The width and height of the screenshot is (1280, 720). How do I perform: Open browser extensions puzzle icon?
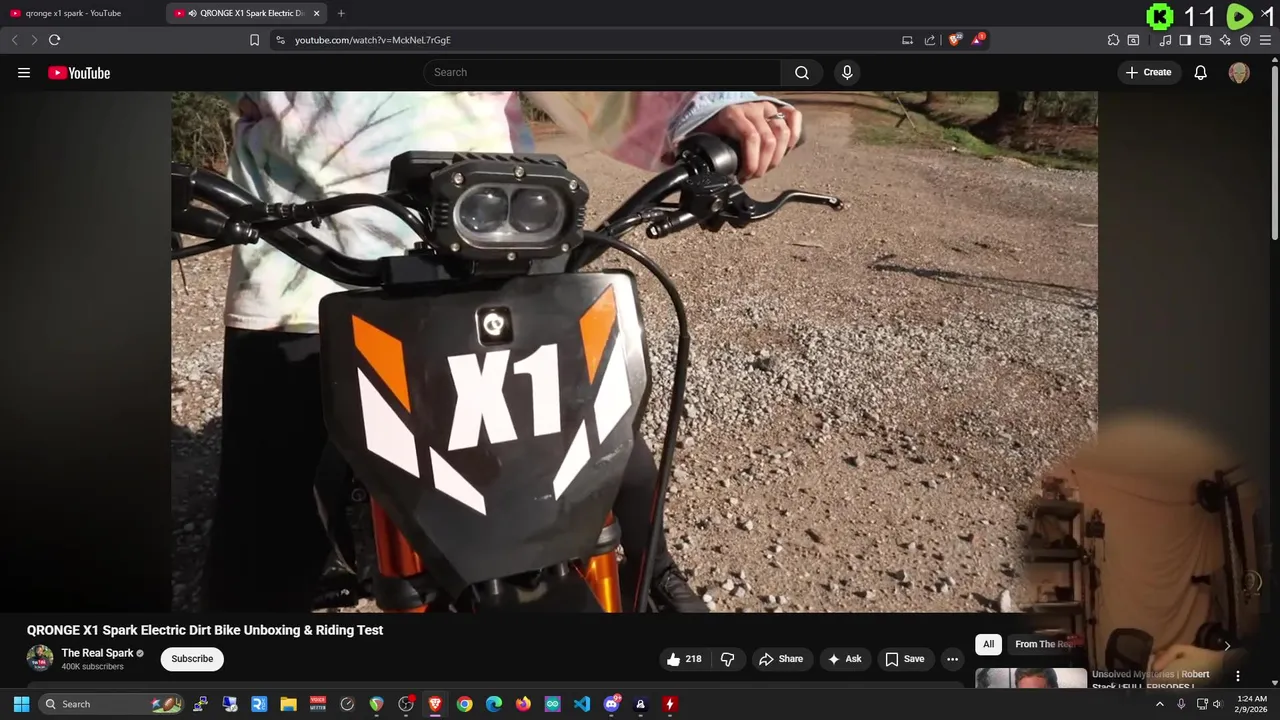pyautogui.click(x=1113, y=40)
